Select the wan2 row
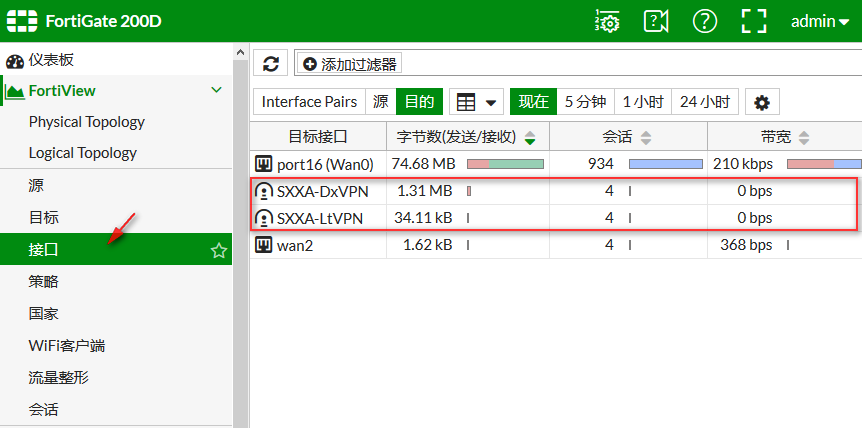 [556, 245]
